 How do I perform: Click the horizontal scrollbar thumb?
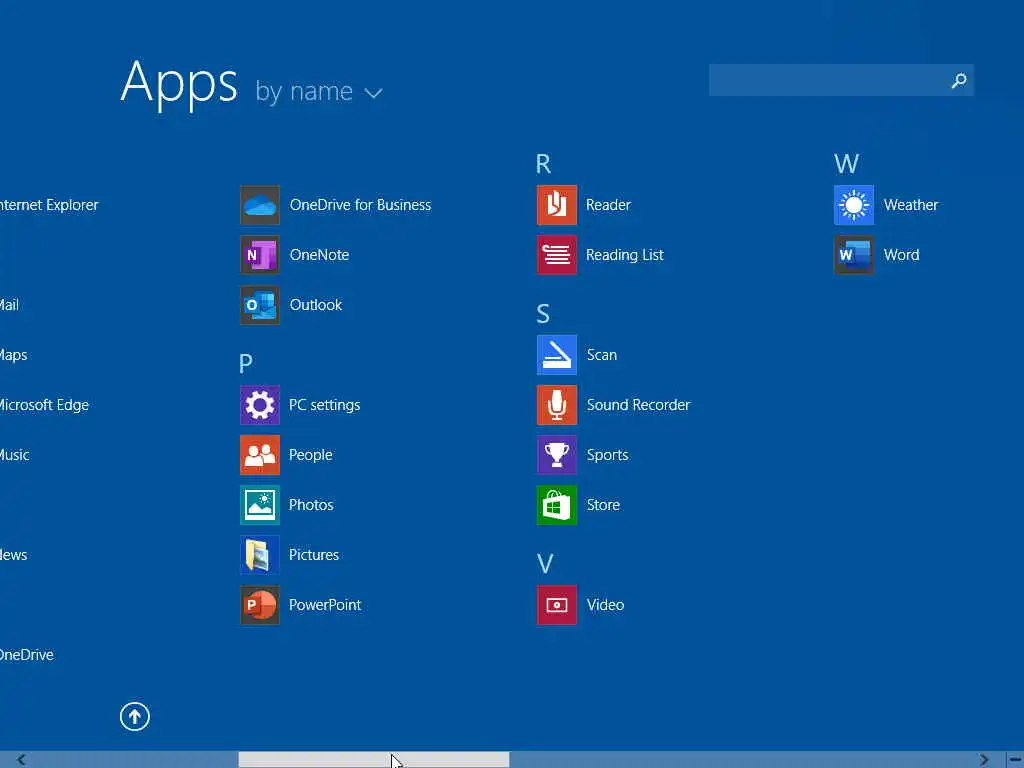point(374,760)
